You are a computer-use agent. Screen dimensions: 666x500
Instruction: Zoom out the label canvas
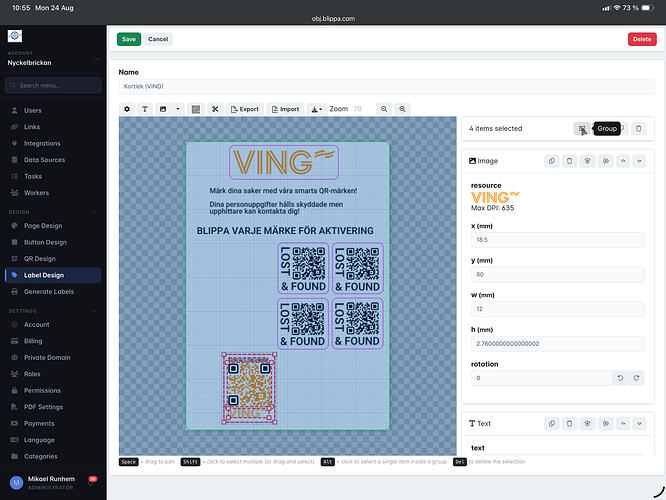384,109
